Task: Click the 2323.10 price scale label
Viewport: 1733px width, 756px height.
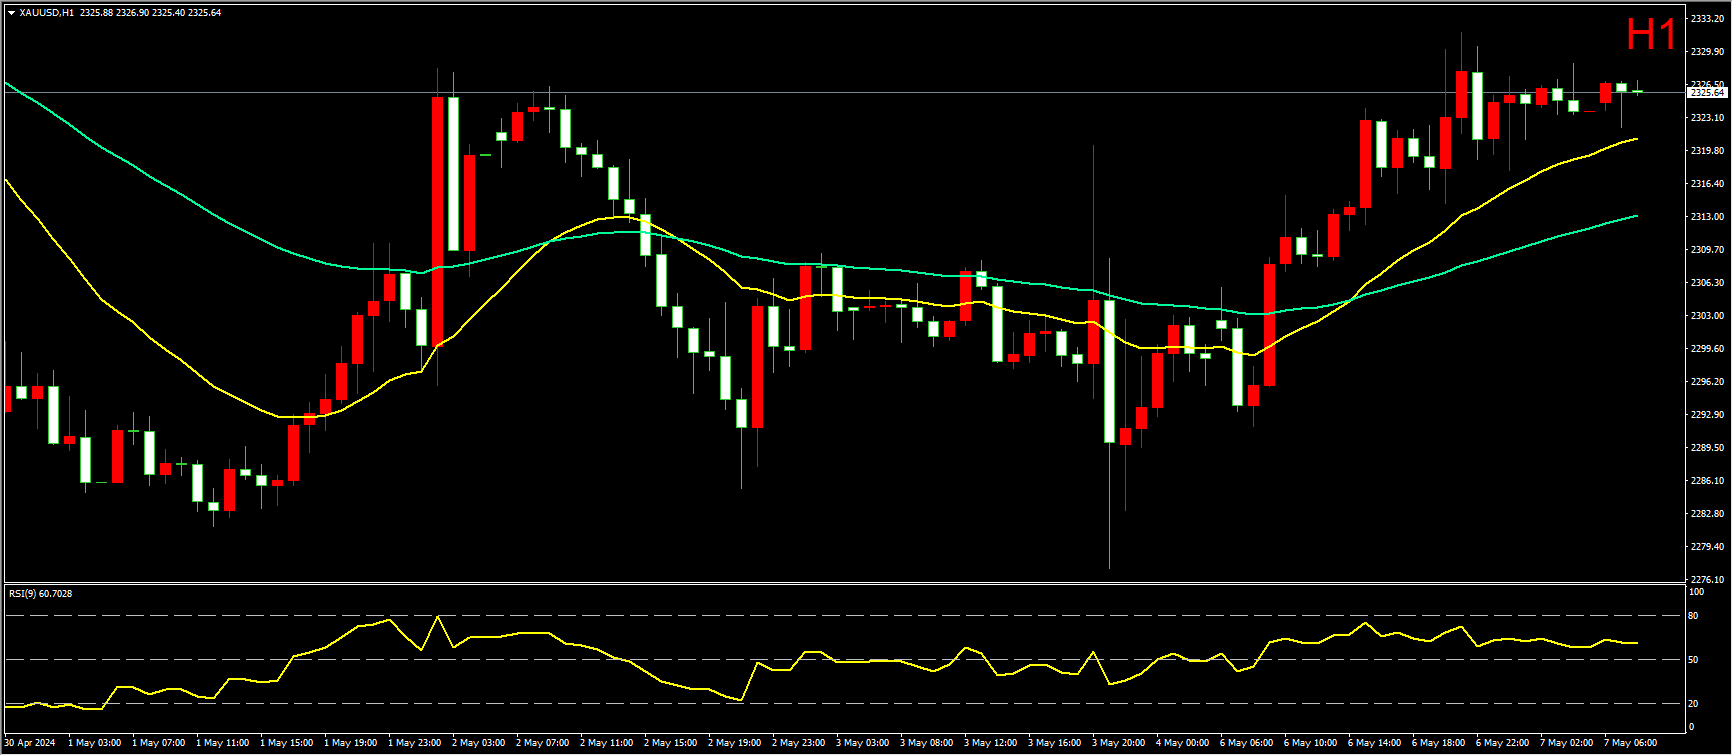Action: coord(1707,118)
